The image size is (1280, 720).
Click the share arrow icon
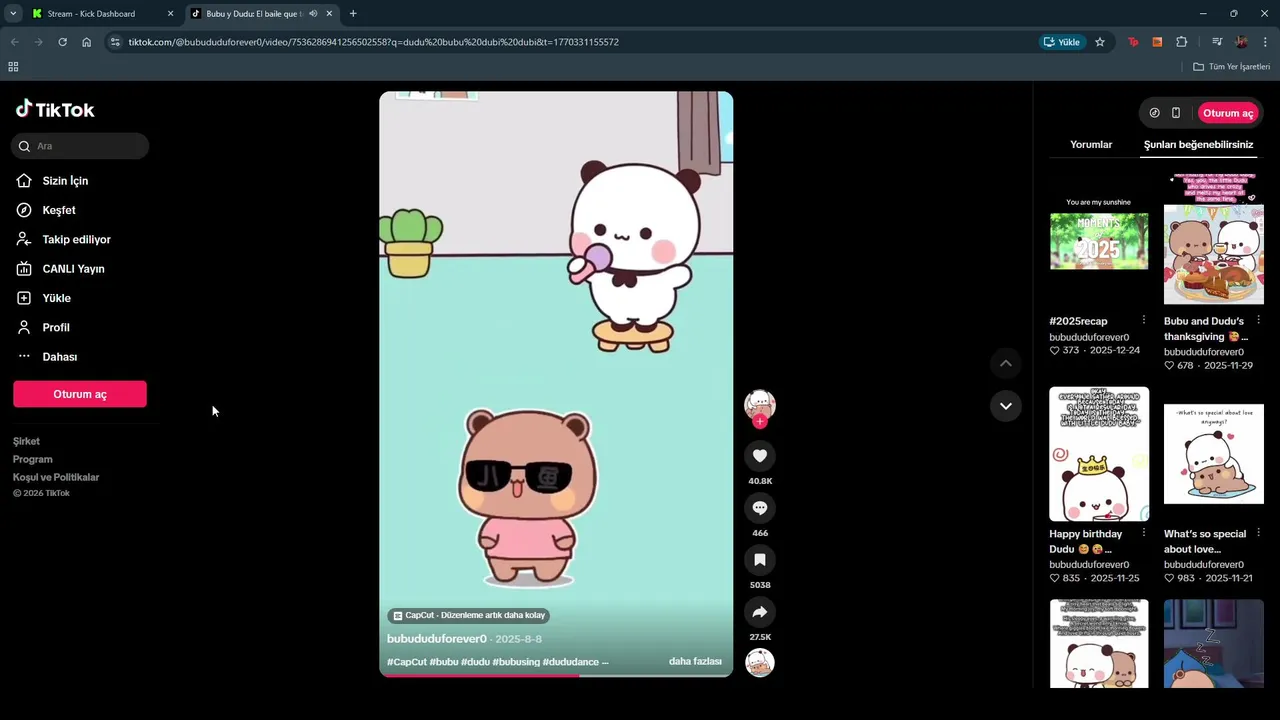click(760, 612)
